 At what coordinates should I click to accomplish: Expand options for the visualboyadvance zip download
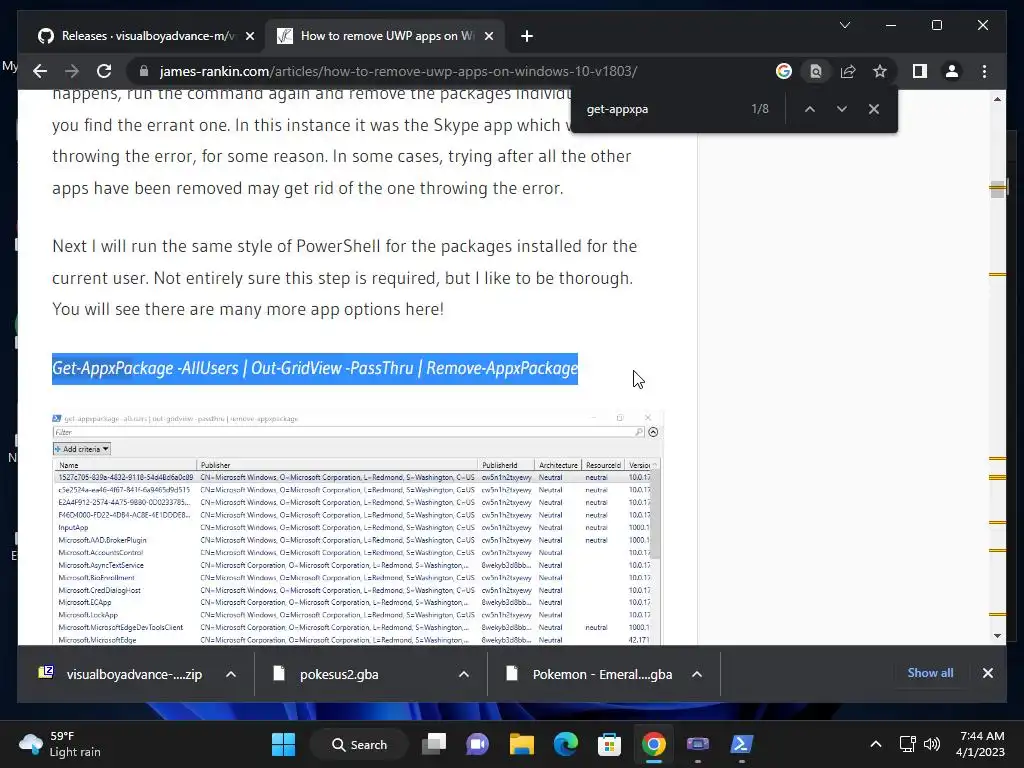click(x=231, y=674)
